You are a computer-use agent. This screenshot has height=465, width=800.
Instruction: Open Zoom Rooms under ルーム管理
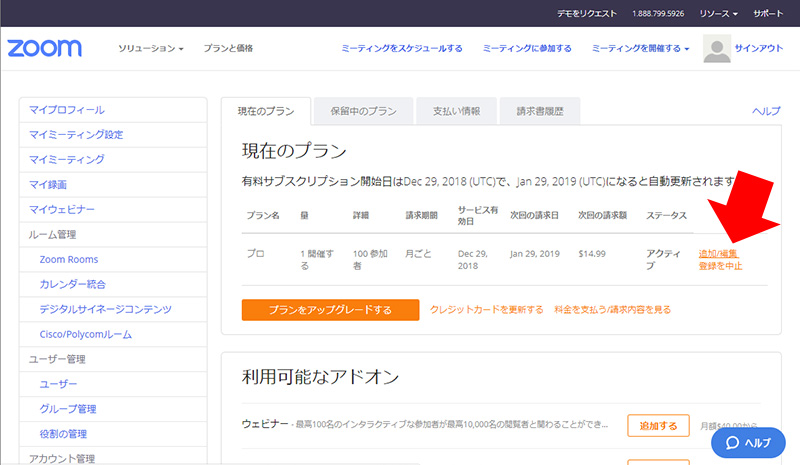(x=67, y=260)
